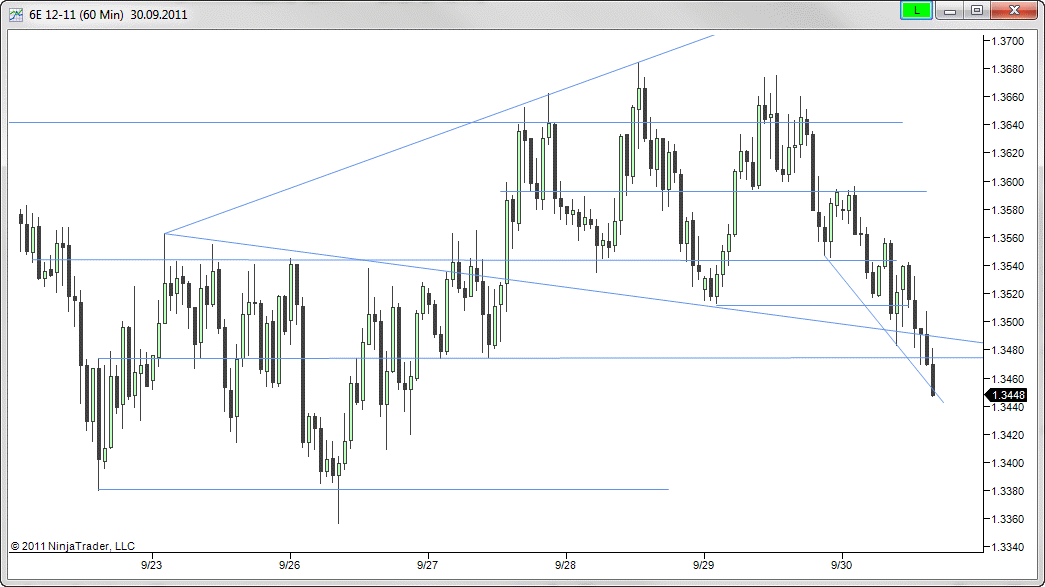
Task: Click the green L link button
Action: pos(916,10)
